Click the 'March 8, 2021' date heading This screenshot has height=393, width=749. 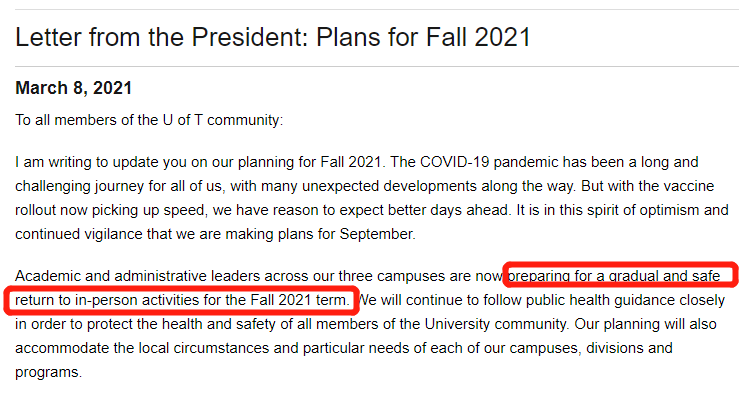click(74, 88)
